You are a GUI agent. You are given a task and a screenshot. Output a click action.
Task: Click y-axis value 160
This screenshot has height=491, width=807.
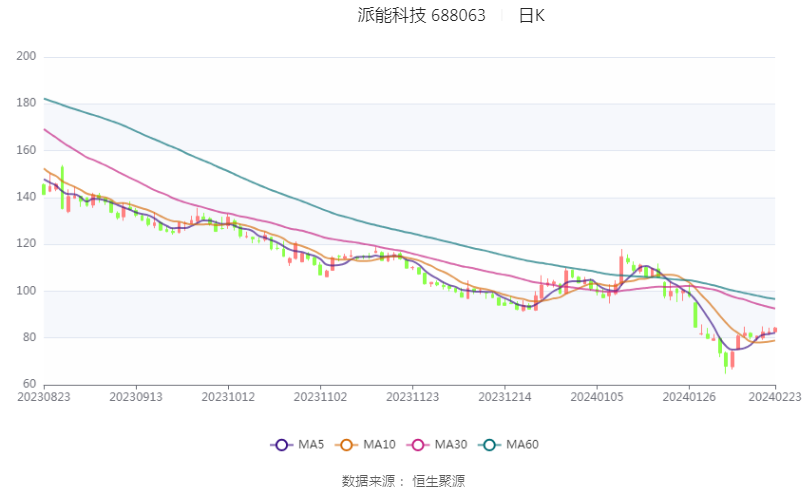tap(26, 150)
